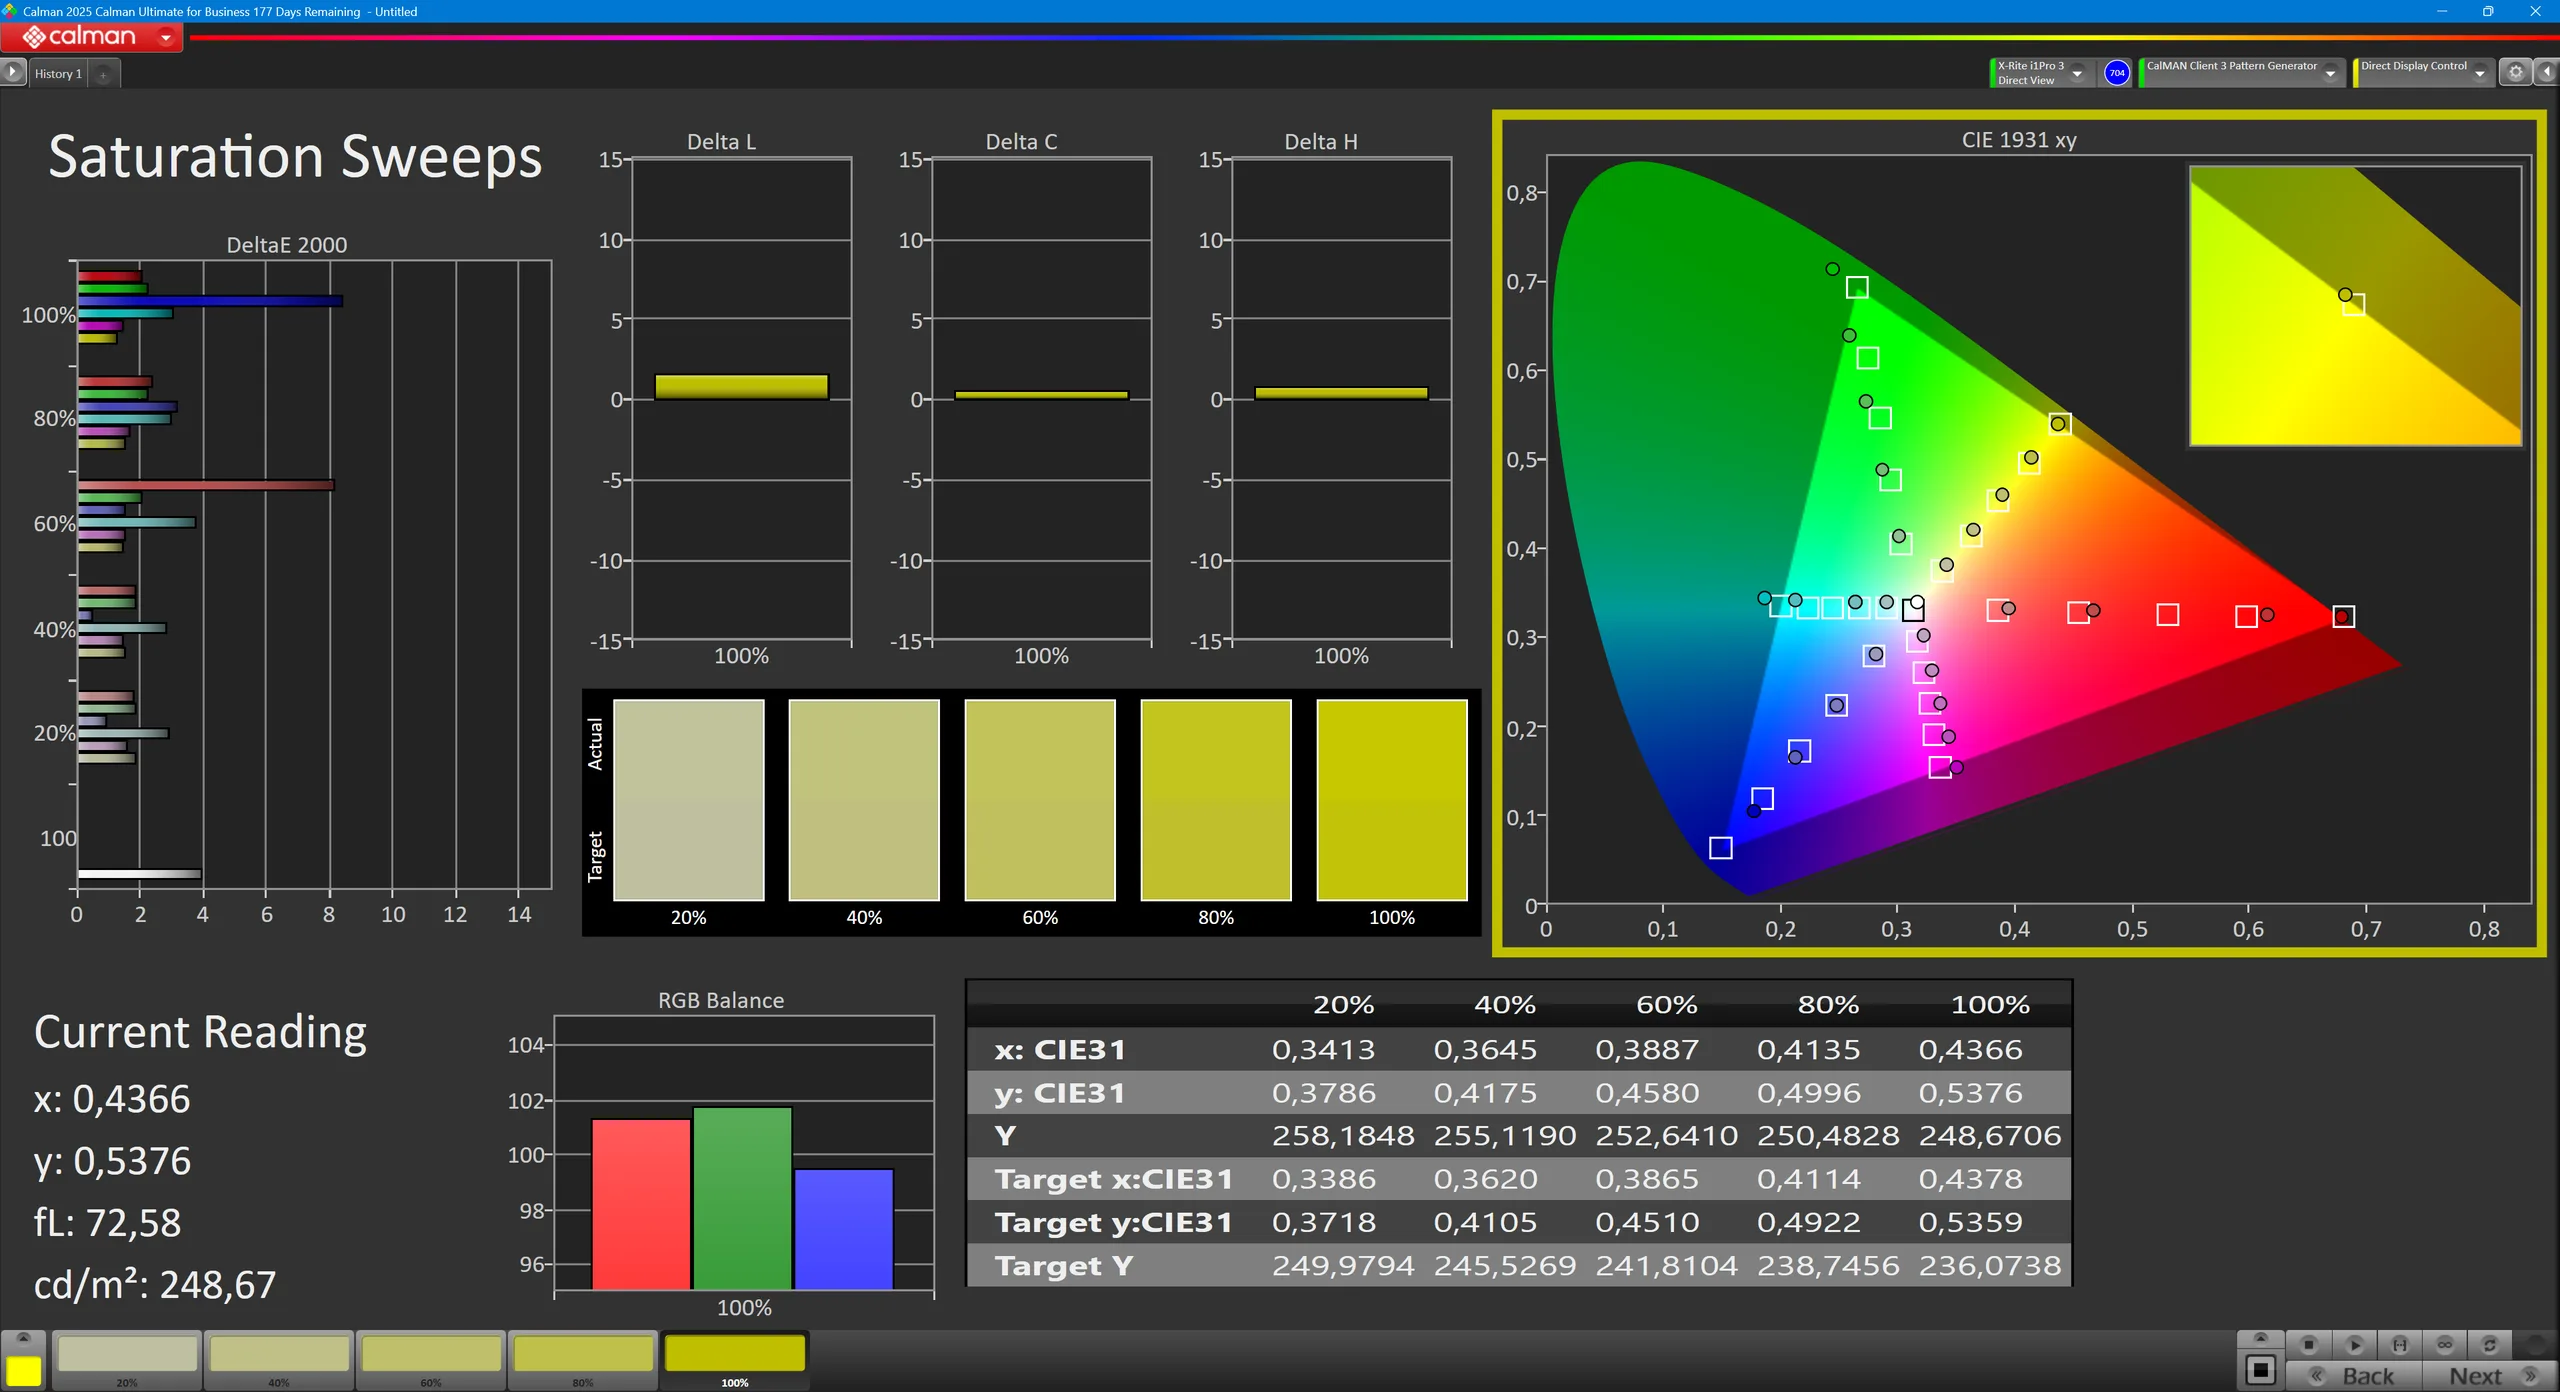Screen dimensions: 2560x1392
Task: Click the red bar in RGB Balance
Action: click(641, 1204)
